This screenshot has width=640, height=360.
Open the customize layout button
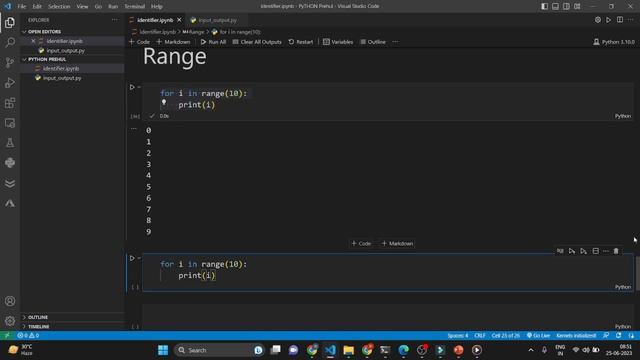577,7
